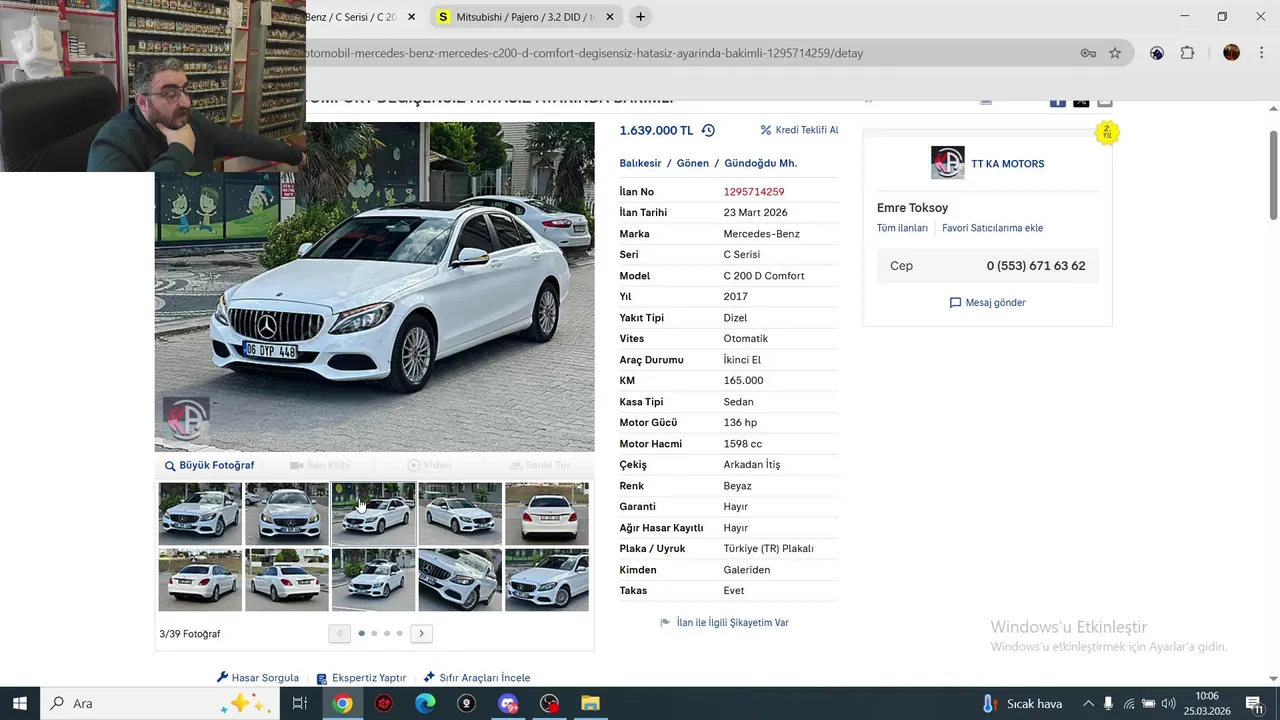Click the price history clock icon
This screenshot has width=1280, height=720.
[708, 130]
